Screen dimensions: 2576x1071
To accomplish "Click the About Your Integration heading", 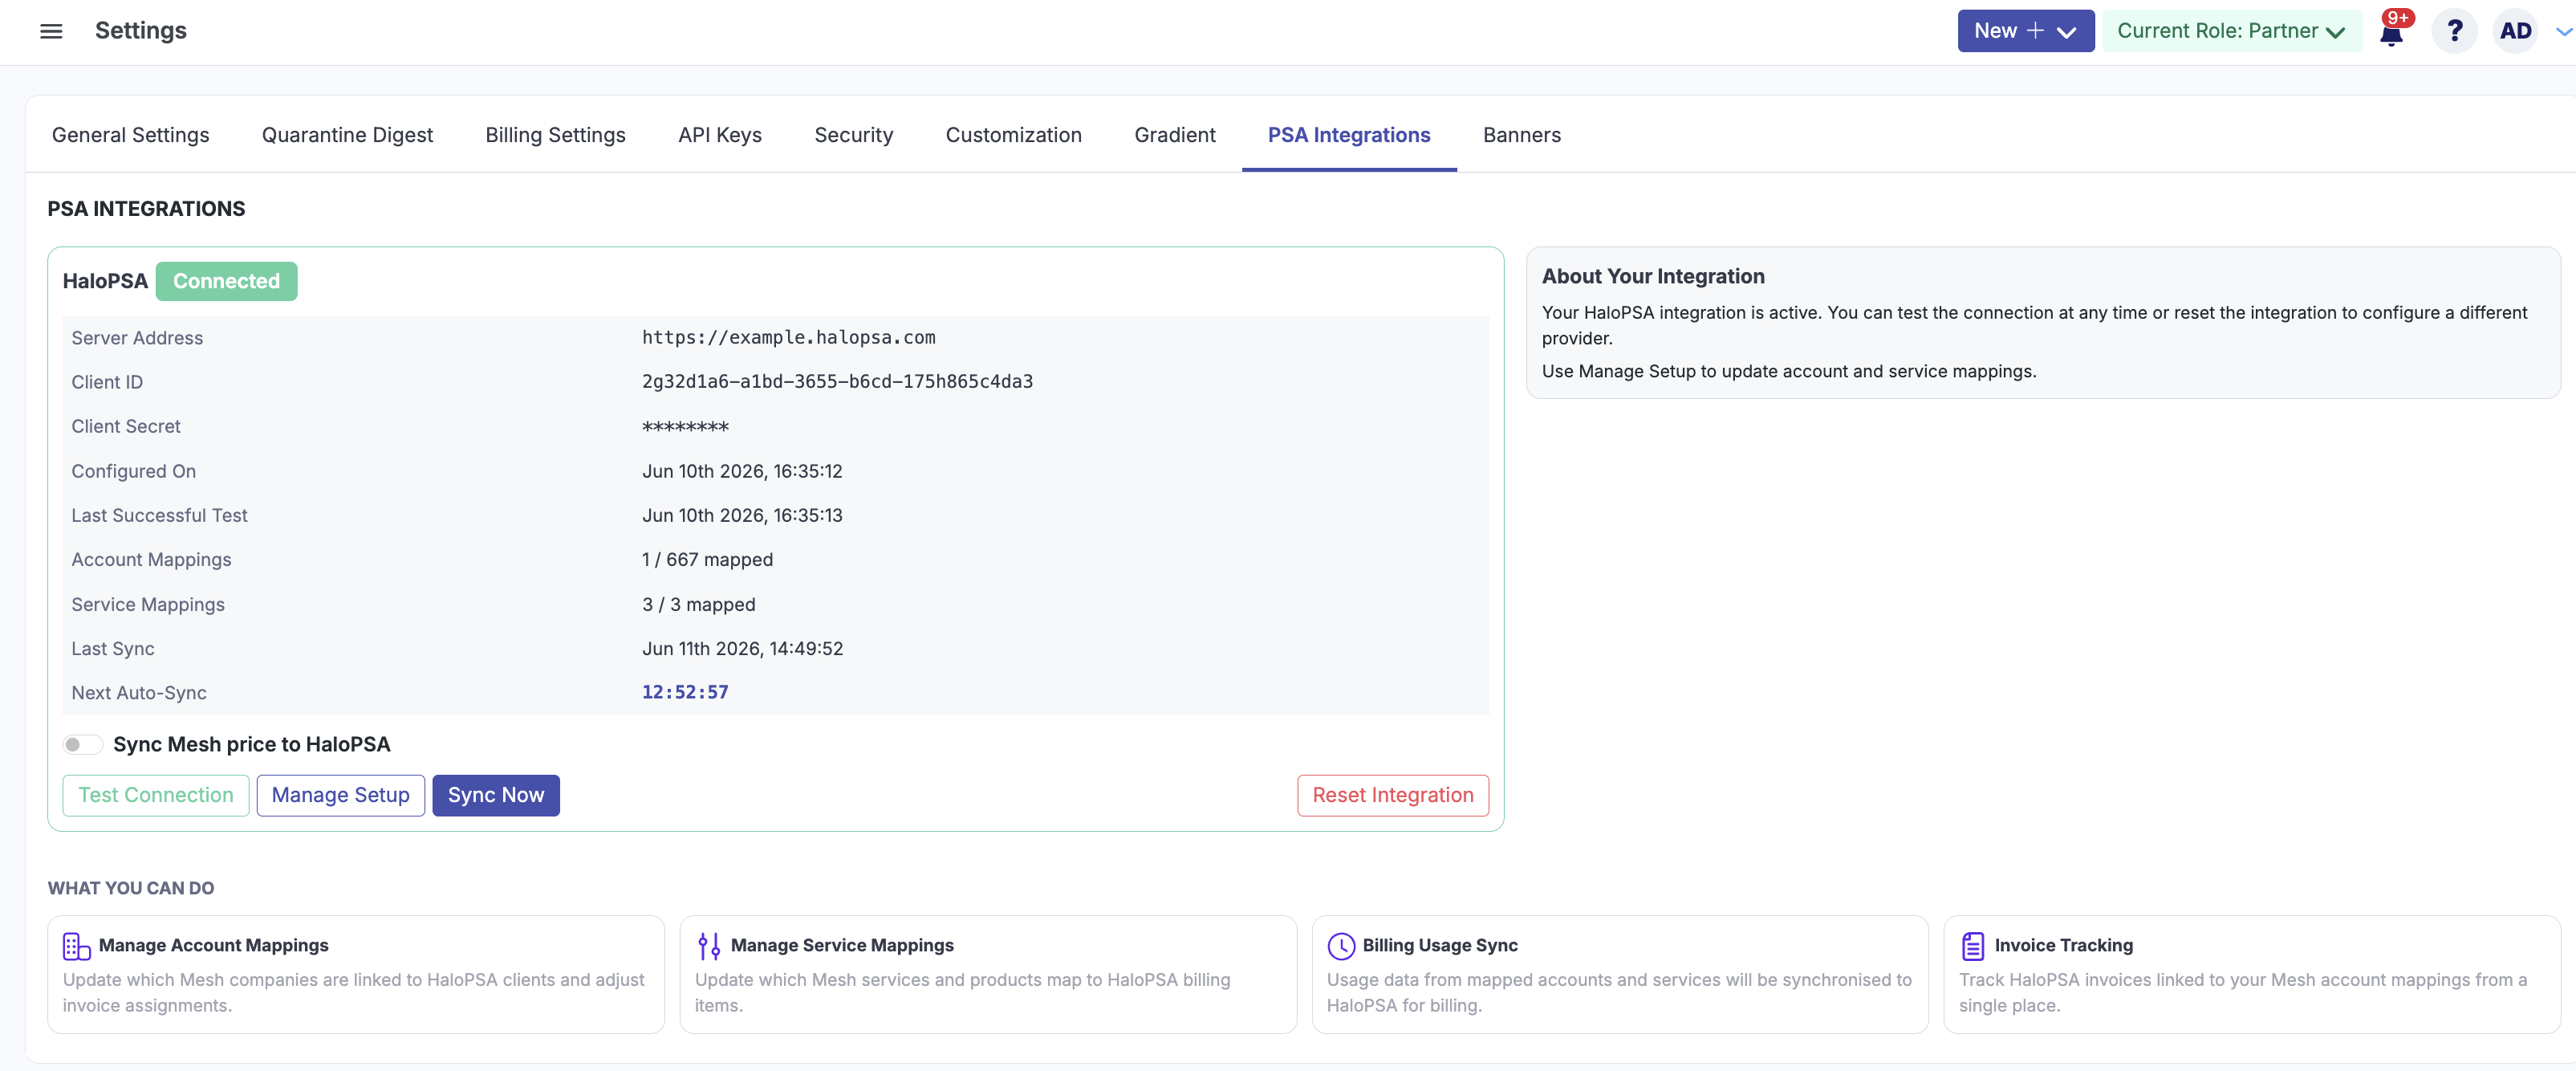I will coord(1653,277).
